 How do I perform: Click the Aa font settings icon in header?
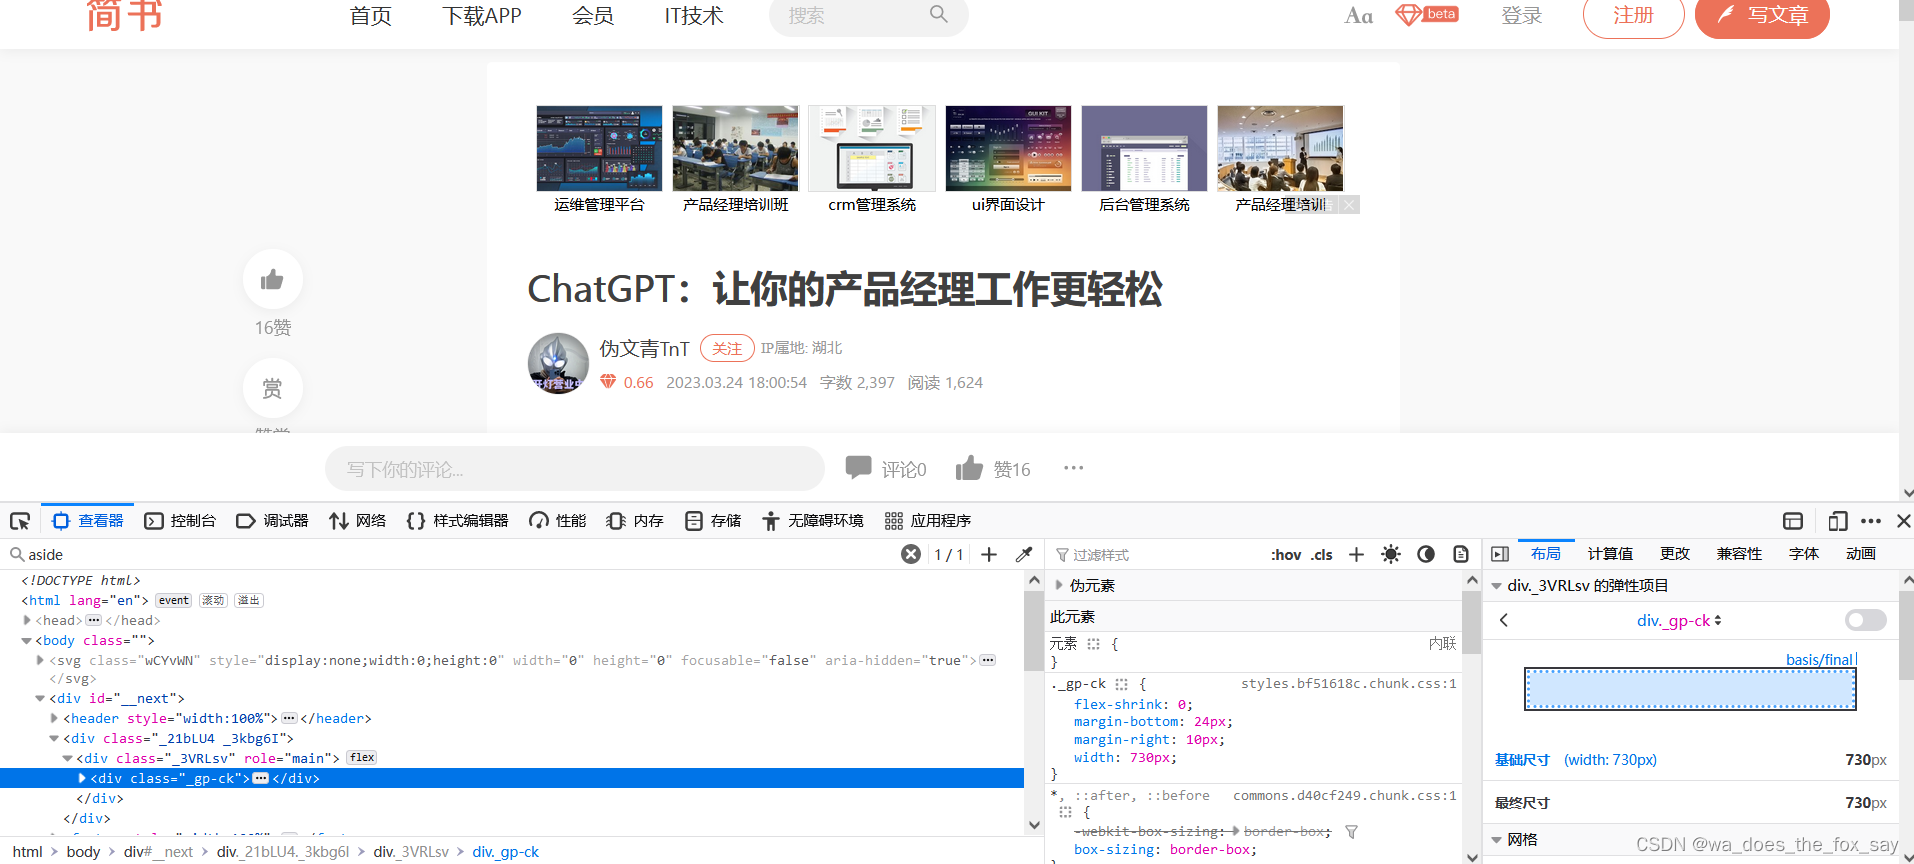coord(1358,16)
